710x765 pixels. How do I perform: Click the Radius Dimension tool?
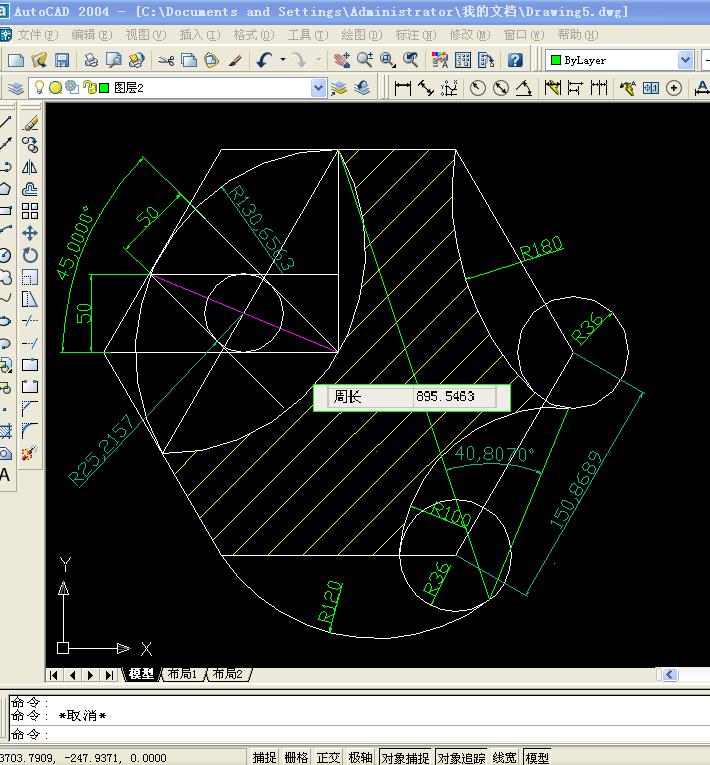478,88
